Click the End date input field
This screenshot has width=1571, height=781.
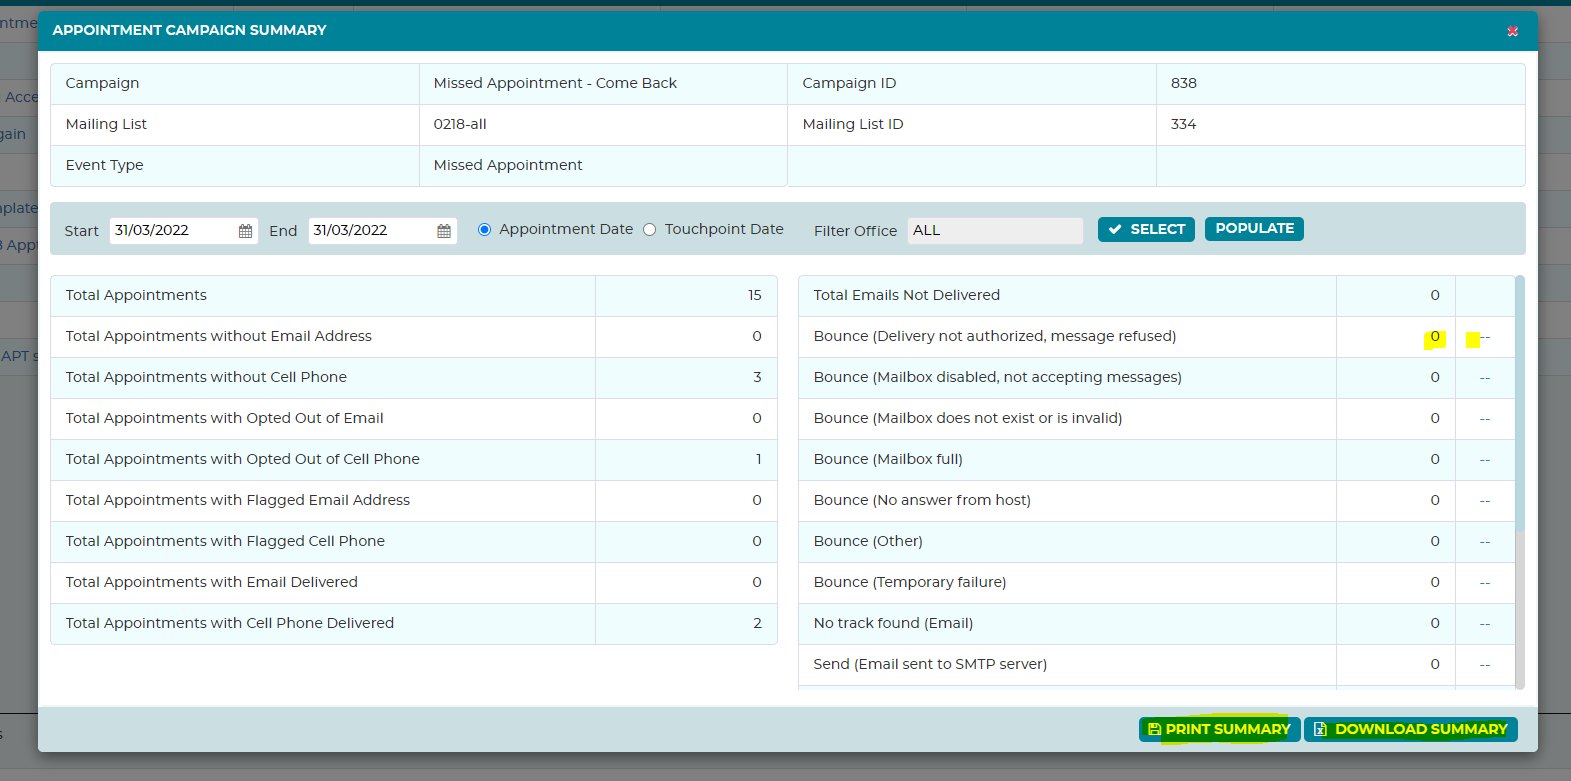(x=383, y=231)
